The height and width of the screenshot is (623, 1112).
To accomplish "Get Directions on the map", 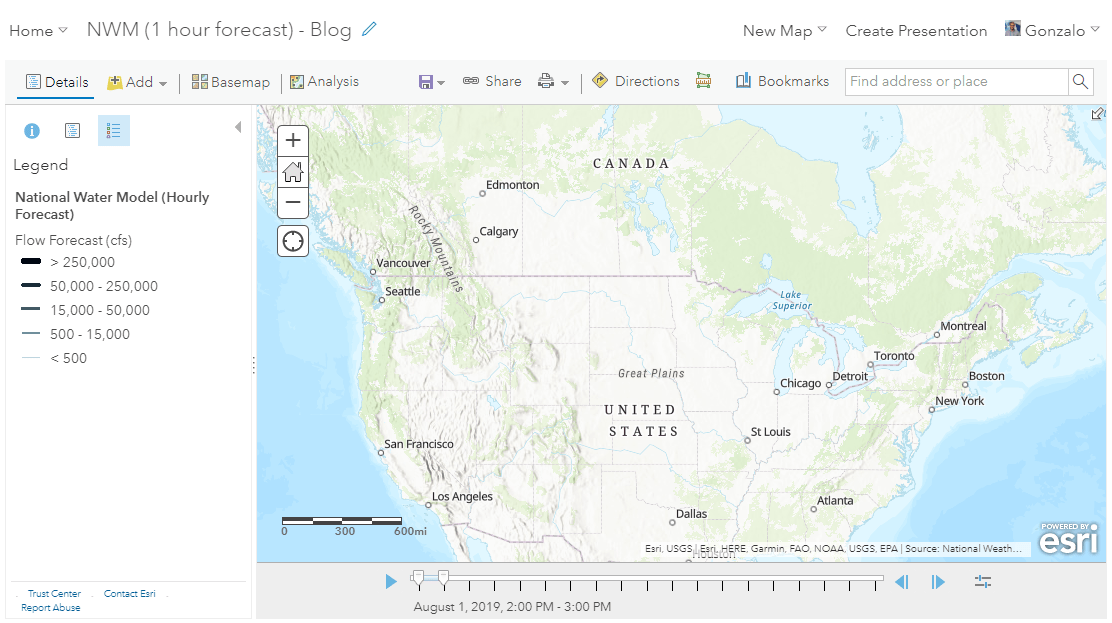I will click(x=636, y=80).
